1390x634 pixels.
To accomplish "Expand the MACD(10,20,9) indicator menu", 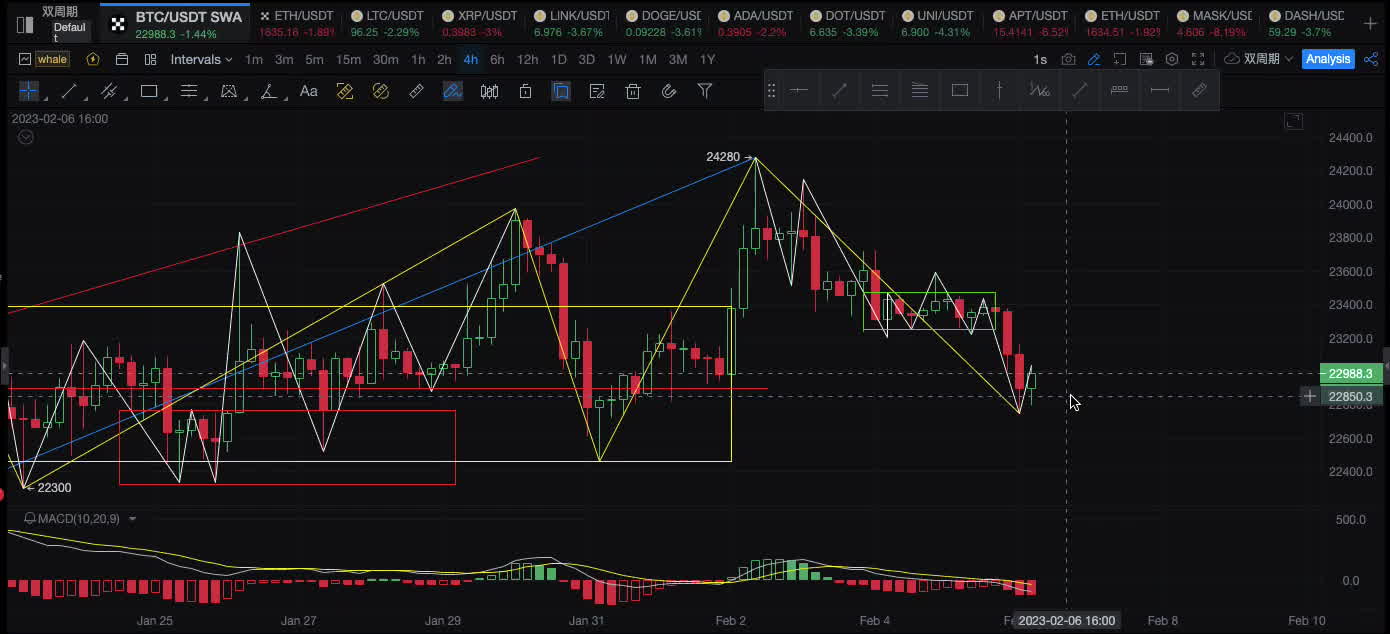I will click(x=132, y=518).
